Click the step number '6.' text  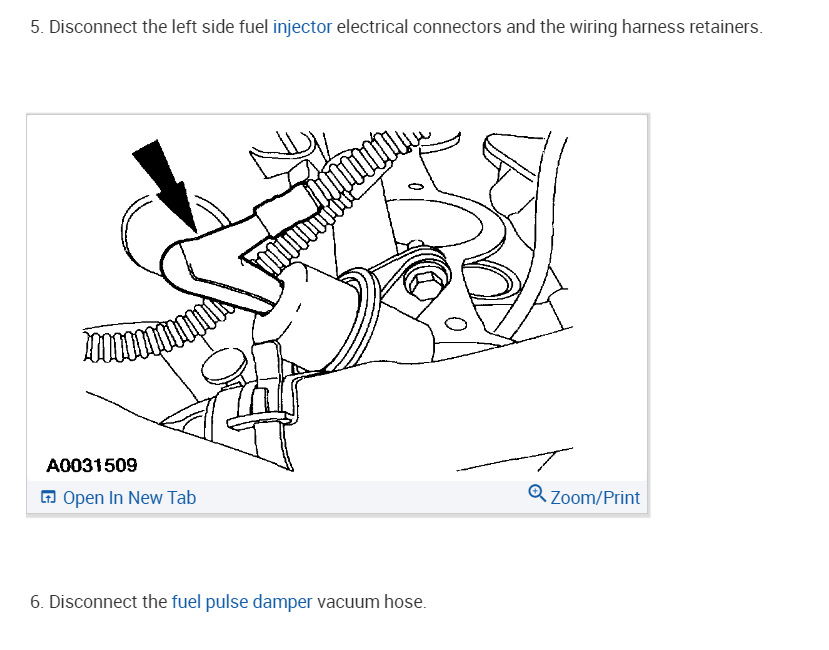pyautogui.click(x=36, y=602)
